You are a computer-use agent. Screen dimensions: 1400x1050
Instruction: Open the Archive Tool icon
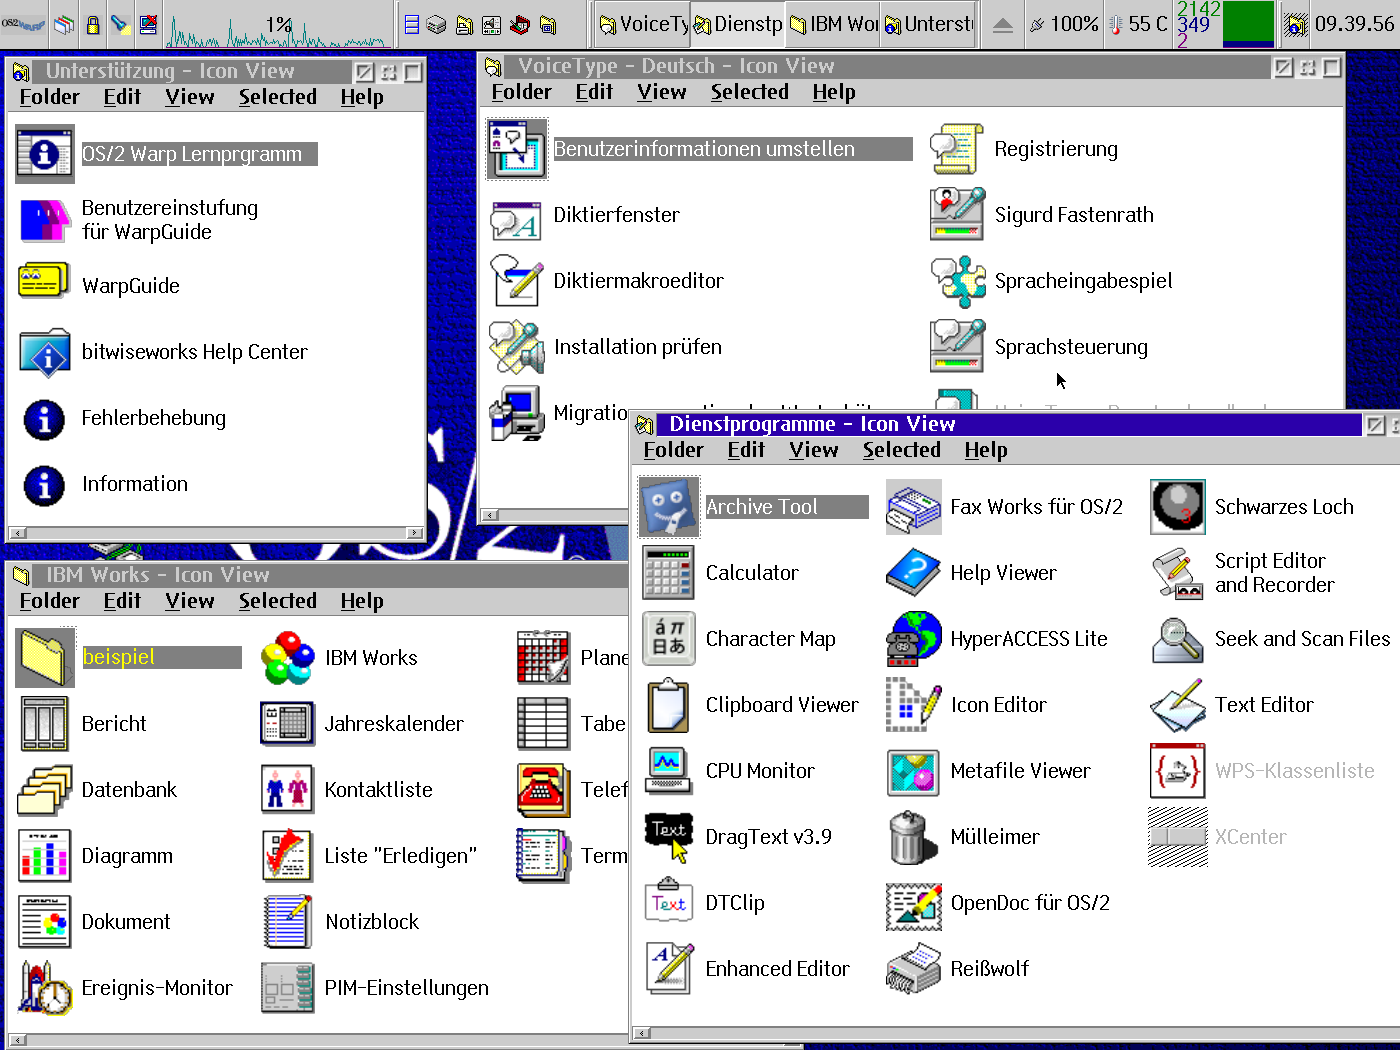669,507
